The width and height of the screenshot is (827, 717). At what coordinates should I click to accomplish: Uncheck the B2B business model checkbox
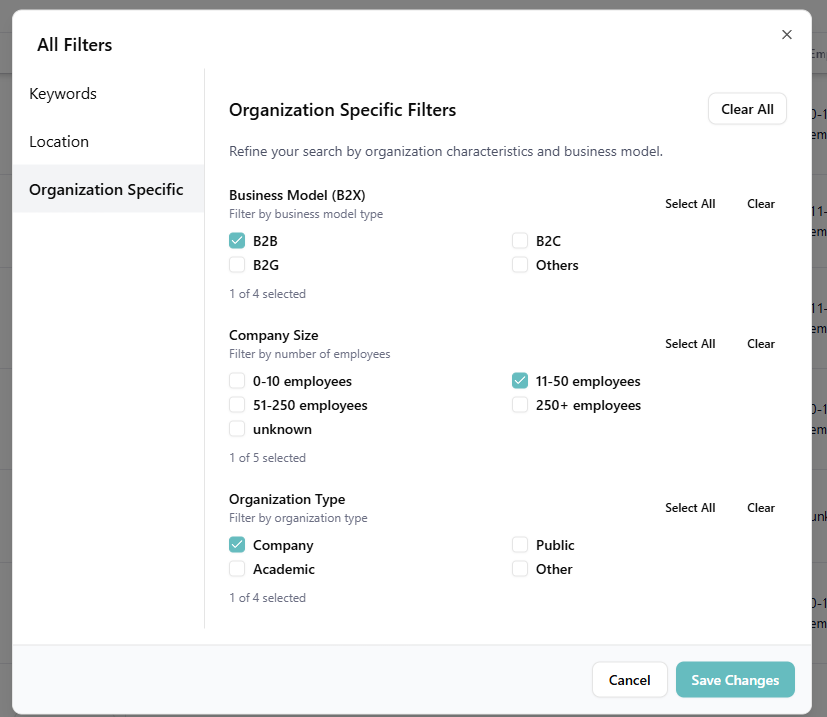pos(237,241)
